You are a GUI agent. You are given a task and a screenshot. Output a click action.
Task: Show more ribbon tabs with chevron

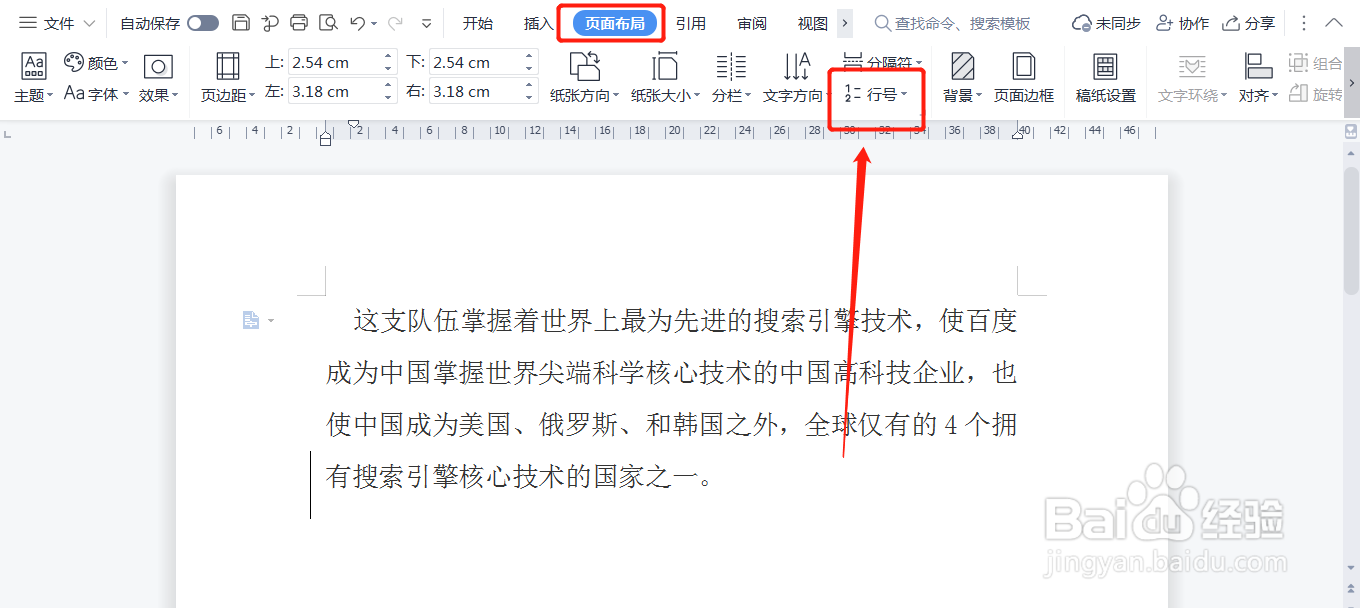[845, 23]
